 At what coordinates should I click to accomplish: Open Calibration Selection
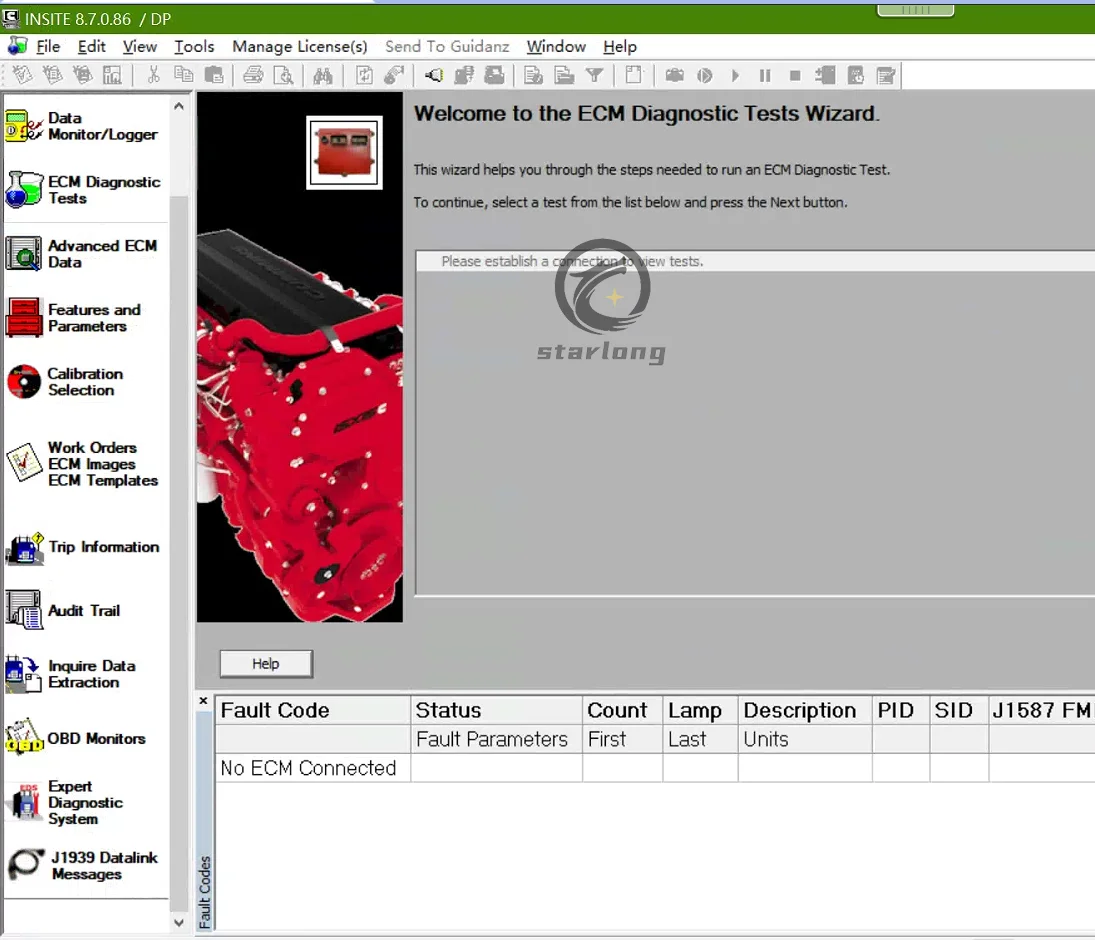coord(83,382)
